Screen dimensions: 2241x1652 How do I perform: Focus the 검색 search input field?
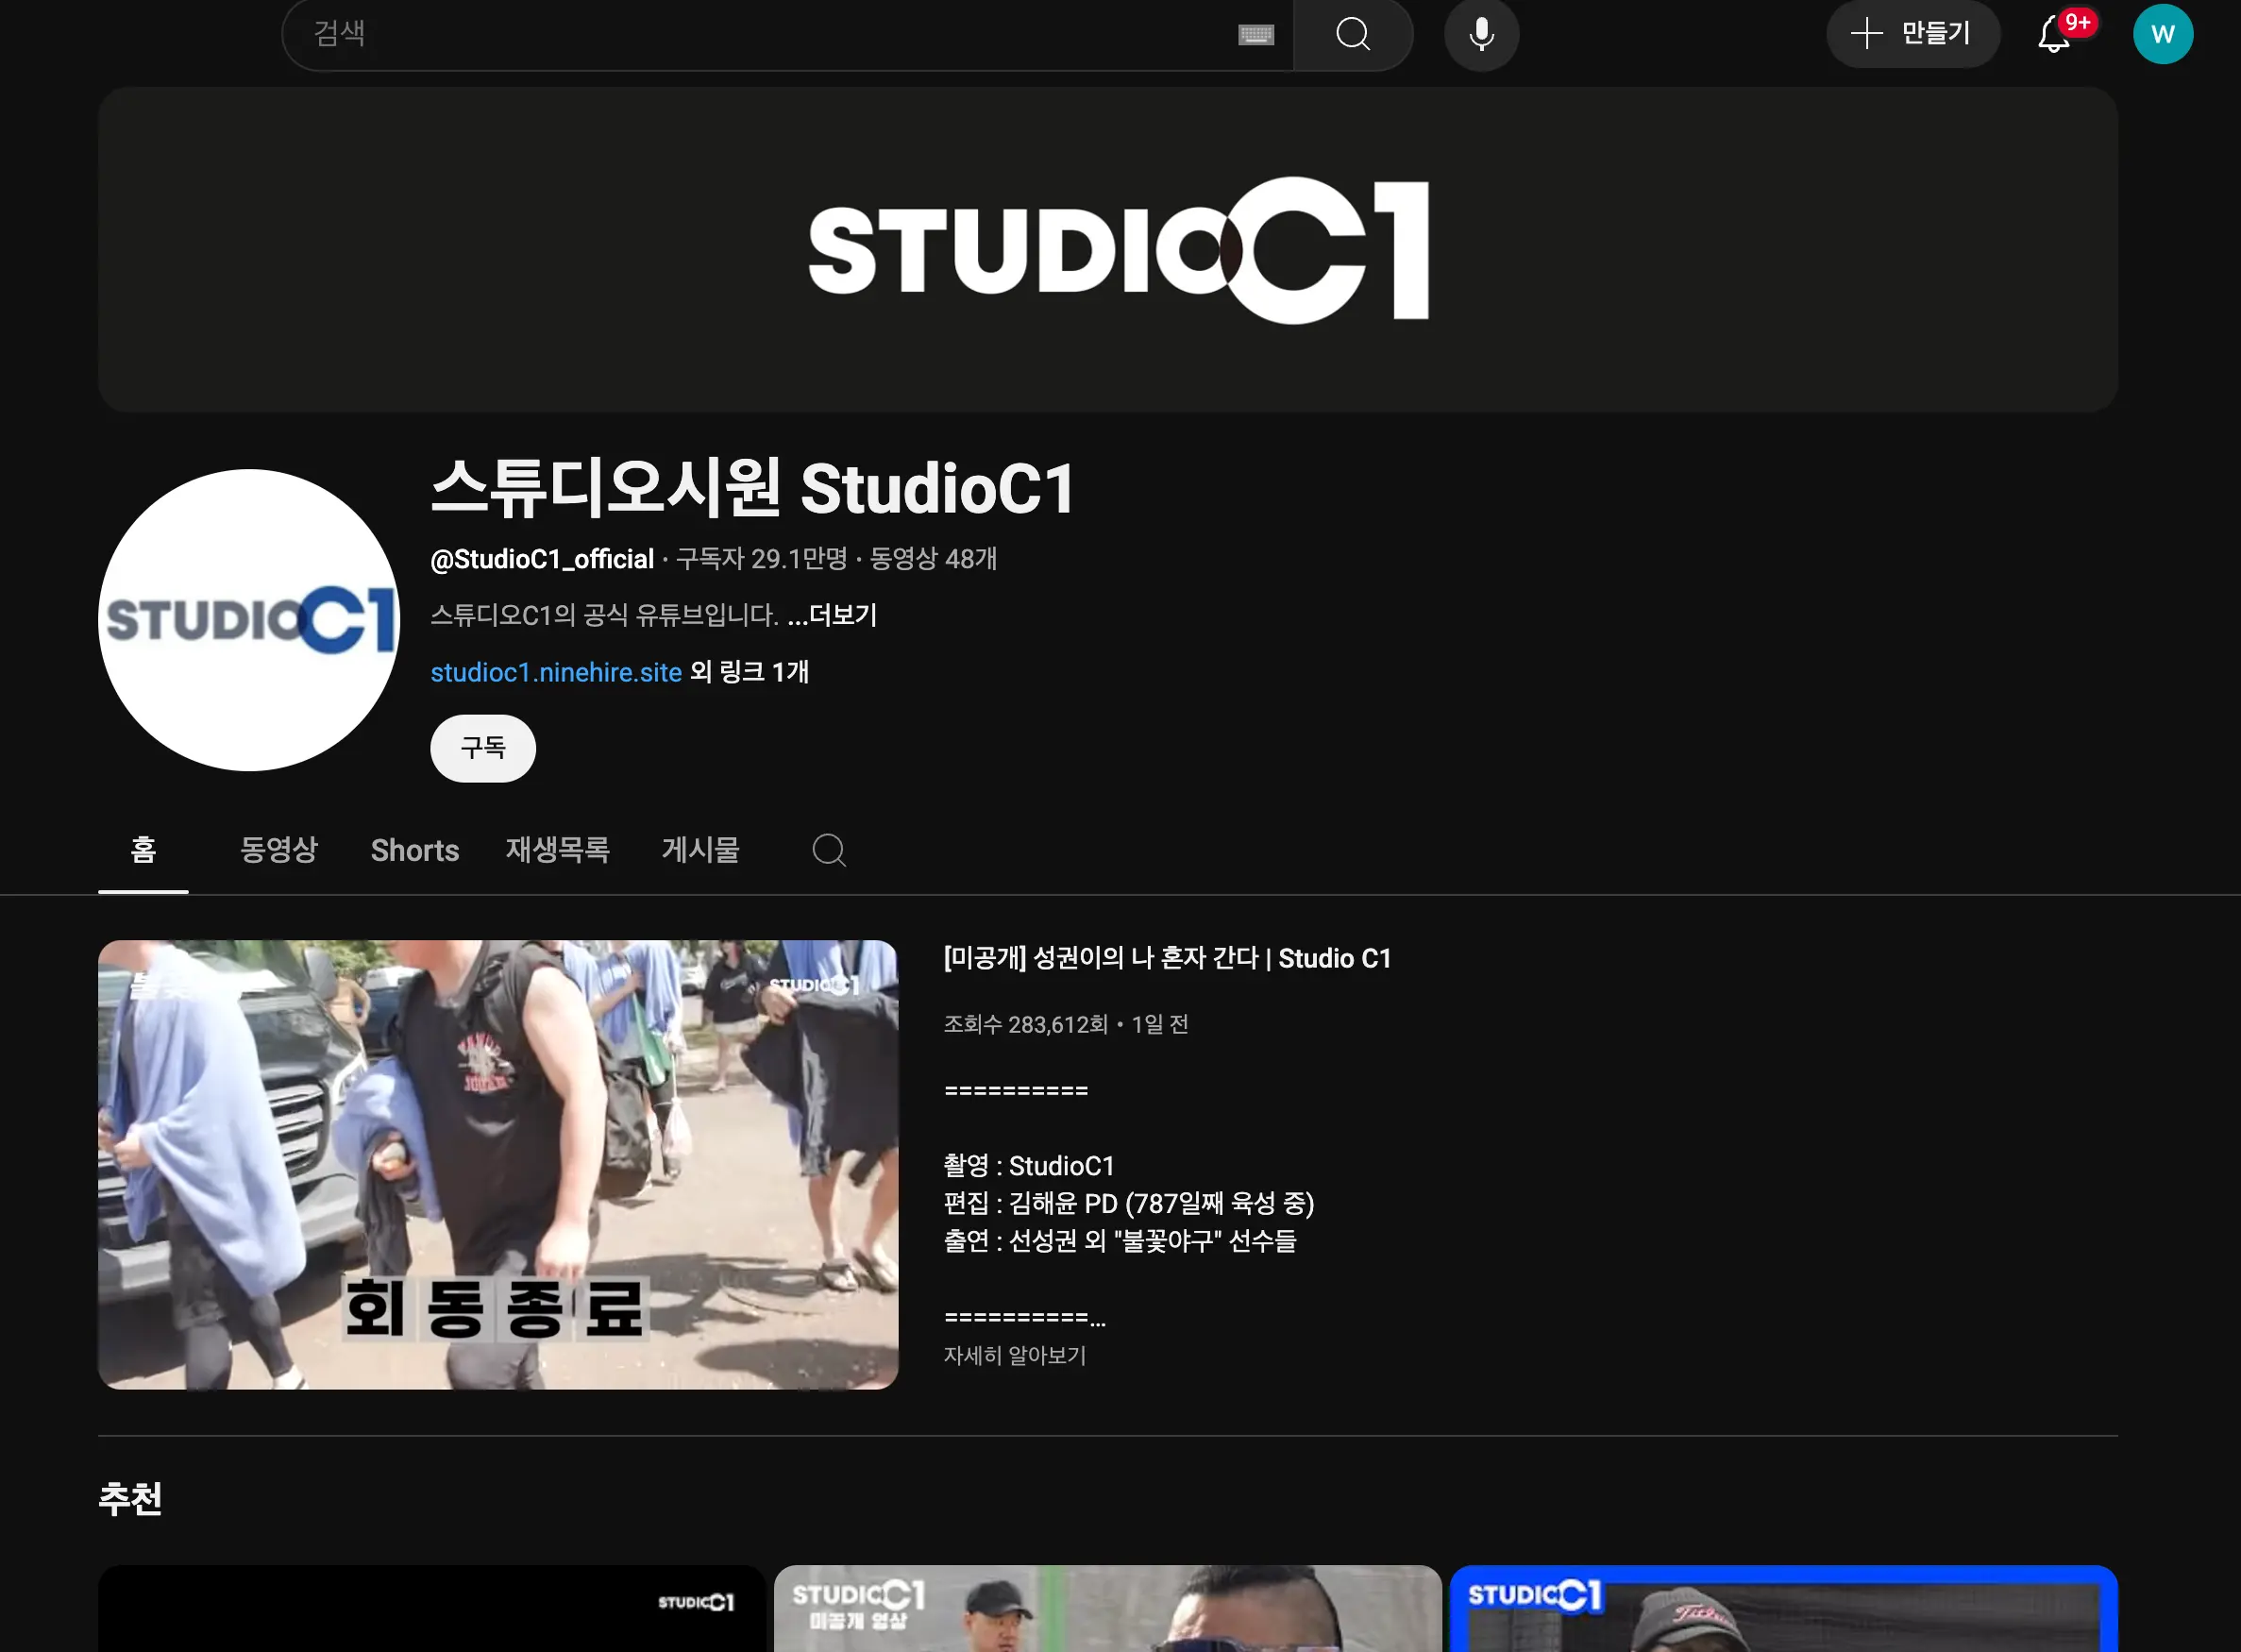pos(760,34)
